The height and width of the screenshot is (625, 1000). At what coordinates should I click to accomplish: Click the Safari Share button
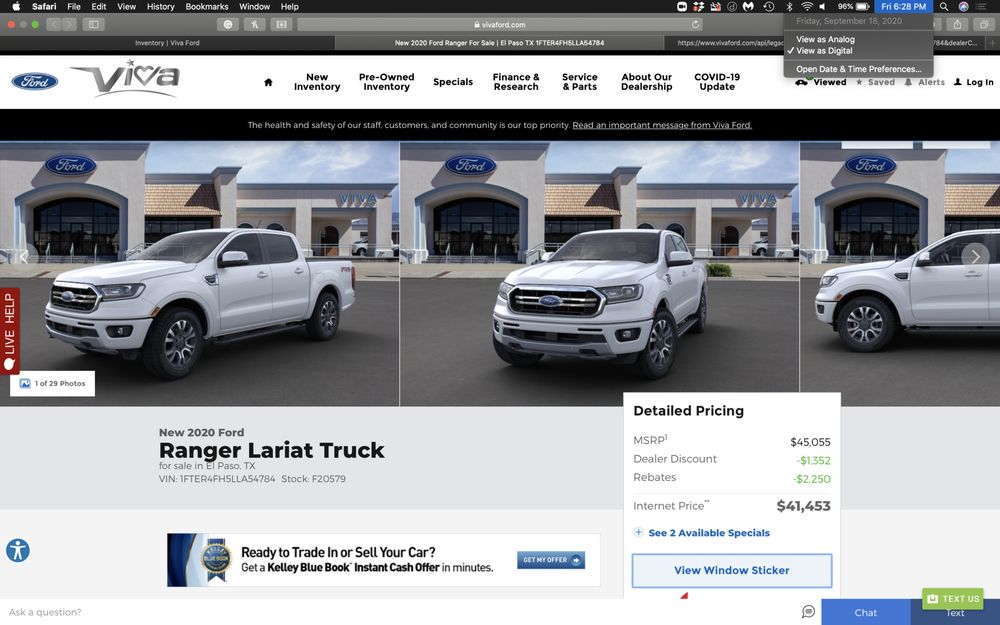tap(957, 24)
